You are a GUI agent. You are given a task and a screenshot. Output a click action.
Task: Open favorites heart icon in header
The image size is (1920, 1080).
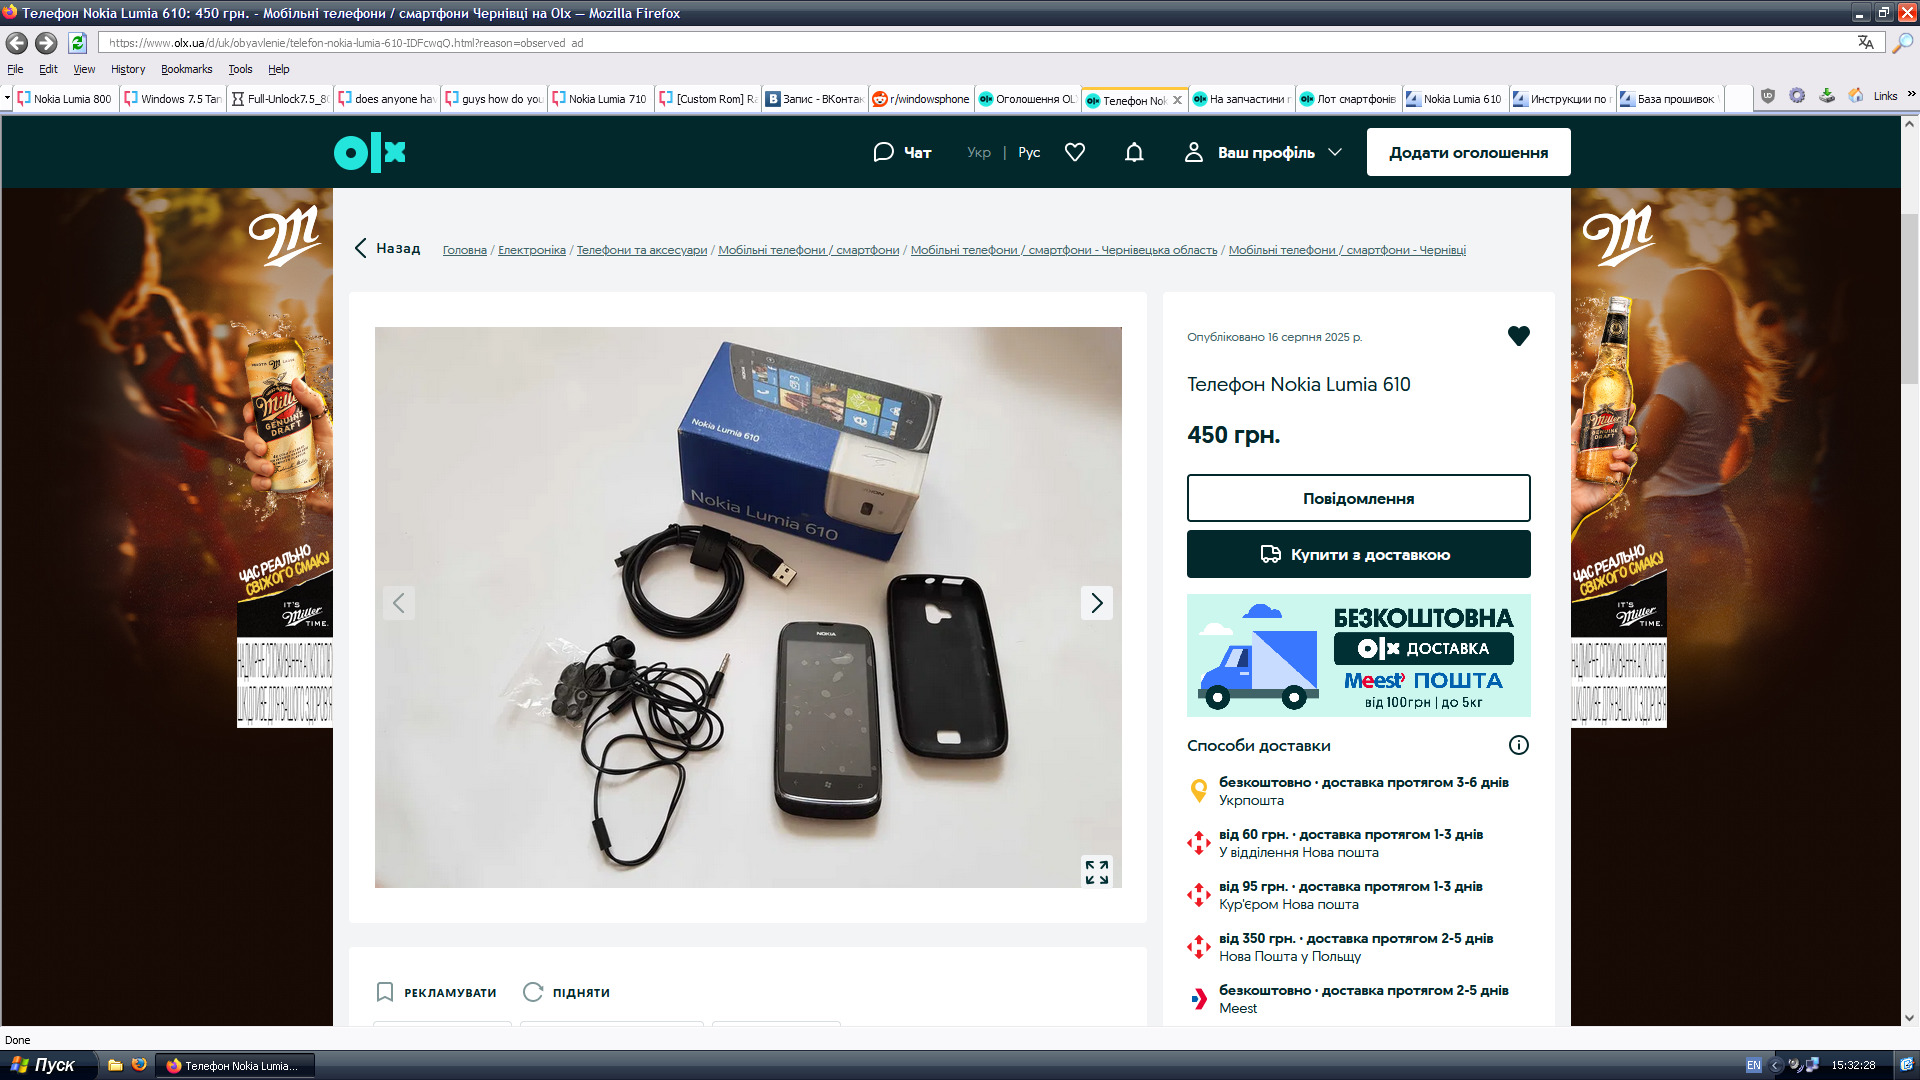pos(1075,152)
